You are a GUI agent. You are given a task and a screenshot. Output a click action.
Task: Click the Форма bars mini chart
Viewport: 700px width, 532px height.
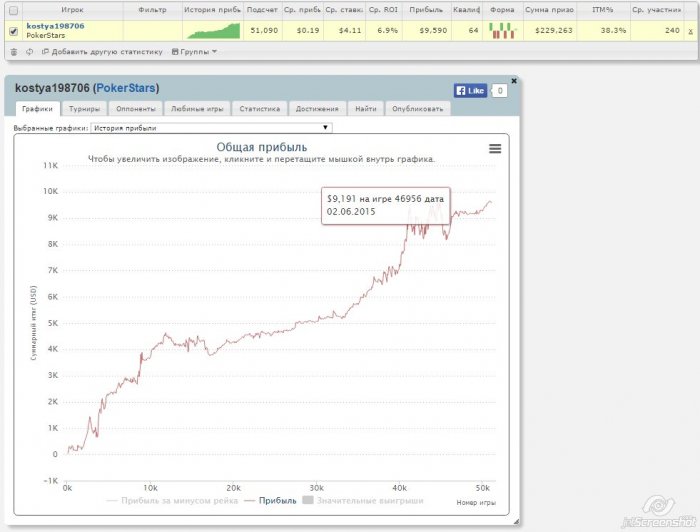click(503, 31)
